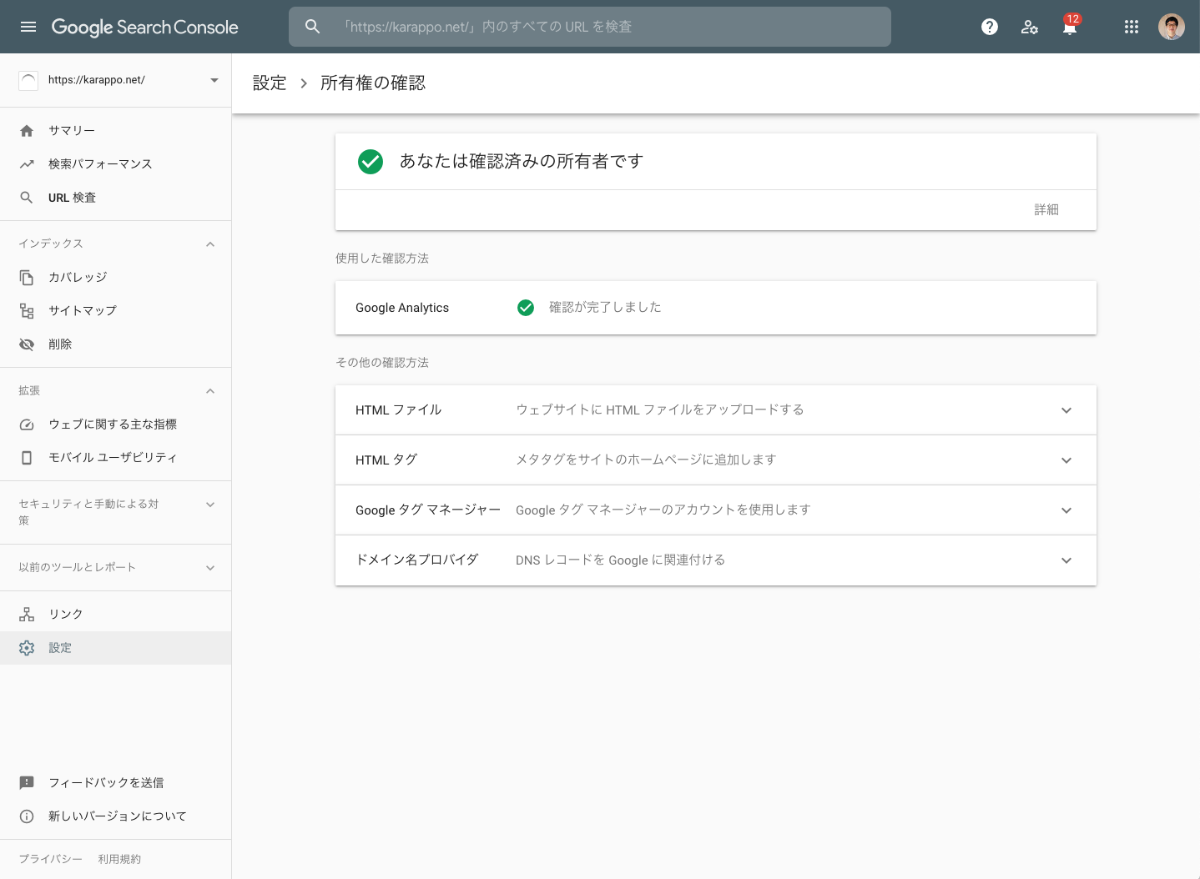Viewport: 1200px width, 879px height.
Task: Click the 'メタタグをサイトのホームページに追加します' description
Action: (646, 460)
